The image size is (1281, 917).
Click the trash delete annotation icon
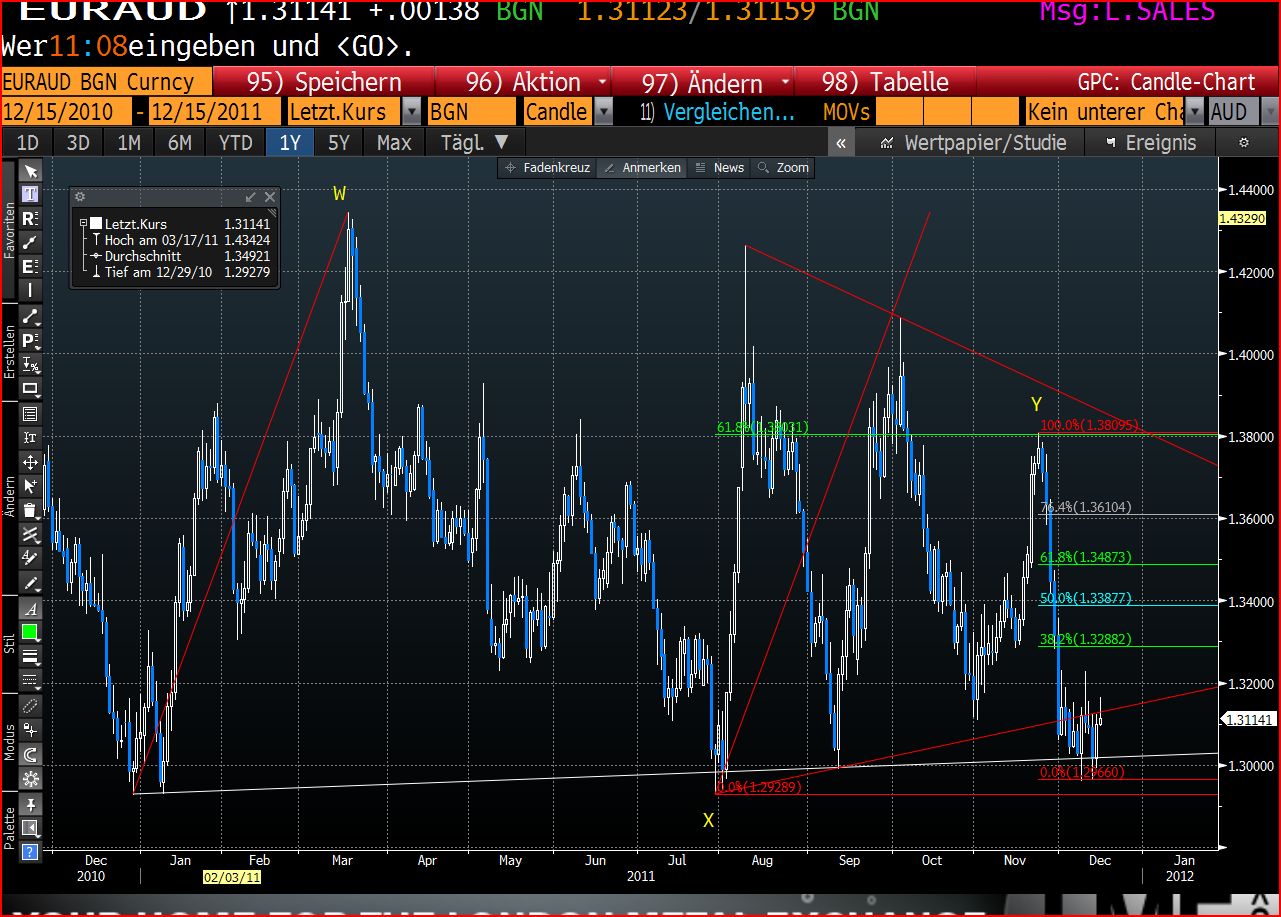click(x=30, y=510)
